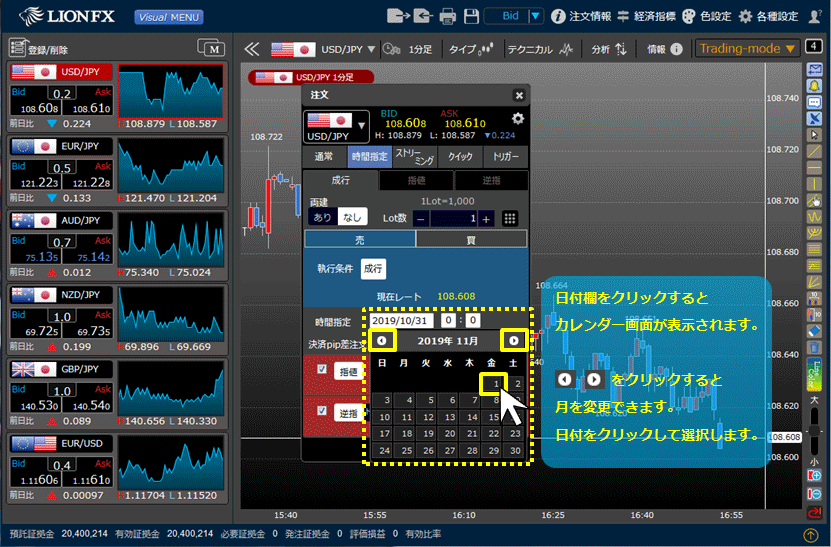The height and width of the screenshot is (547, 831).
Task: Open USD/JPY chart currency pair dropdown
Action: [323, 49]
